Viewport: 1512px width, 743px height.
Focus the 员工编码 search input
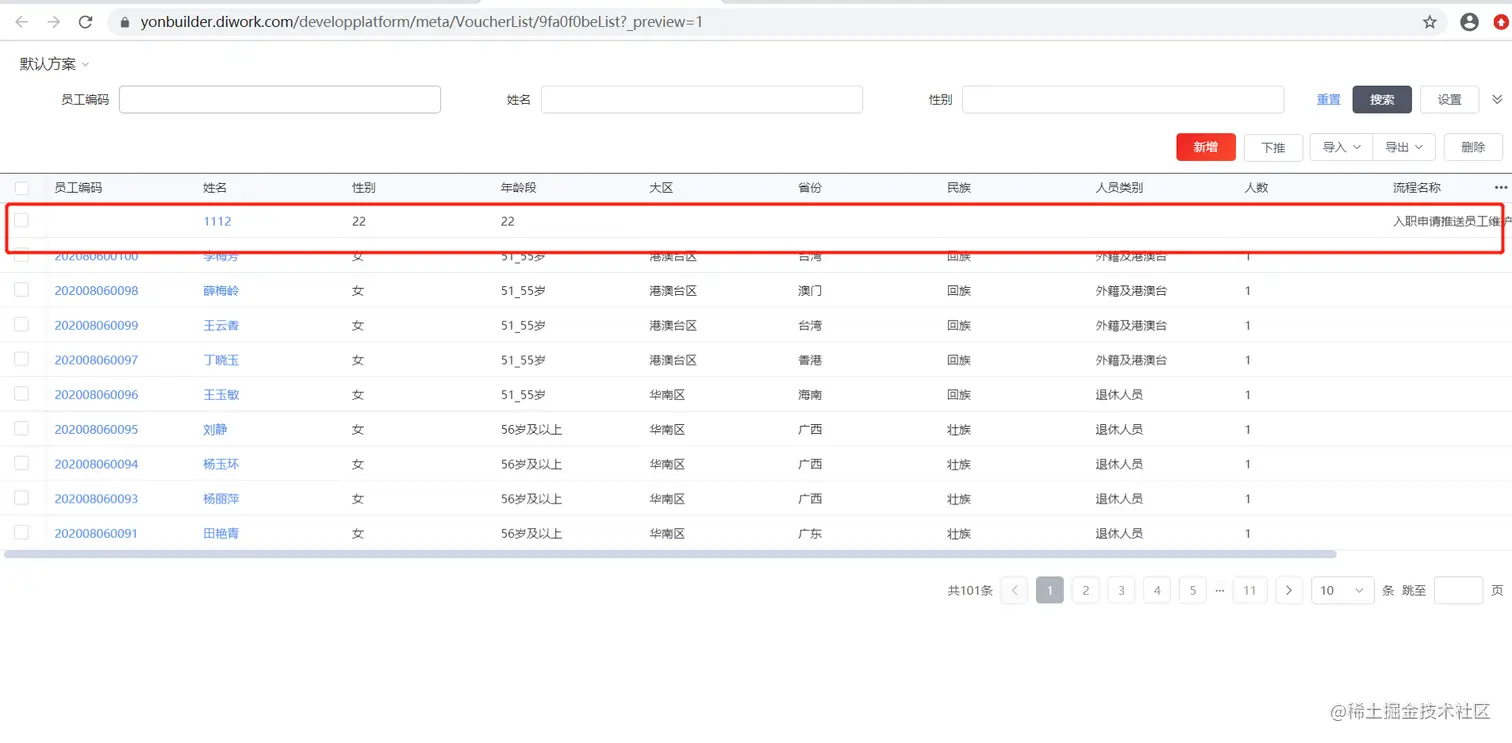pyautogui.click(x=280, y=99)
